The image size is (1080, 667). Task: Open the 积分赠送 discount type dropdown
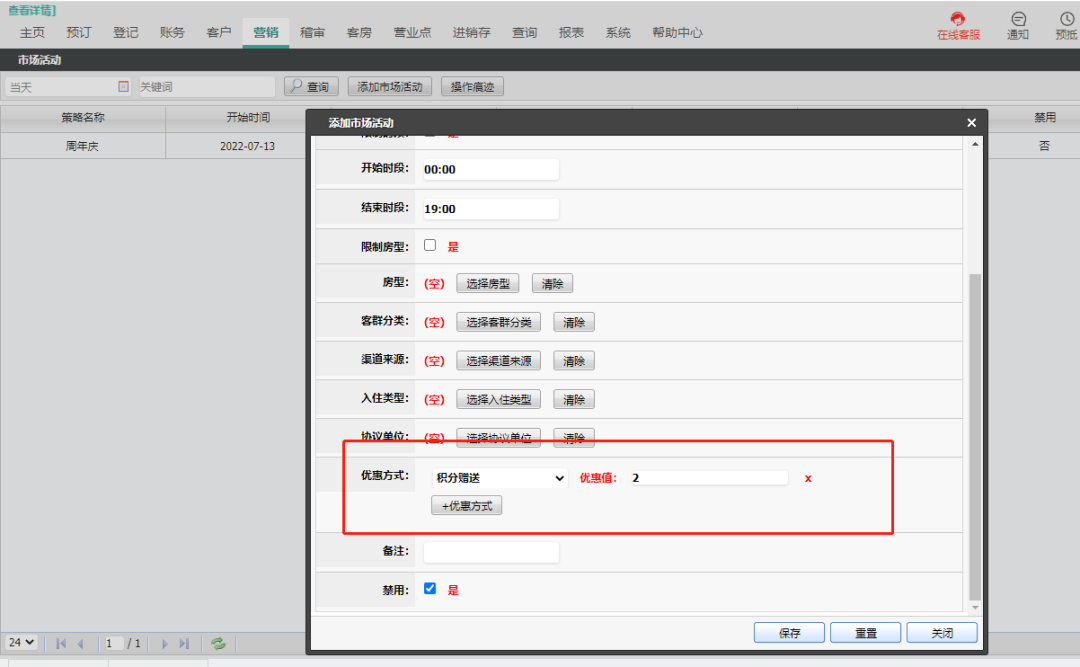500,478
